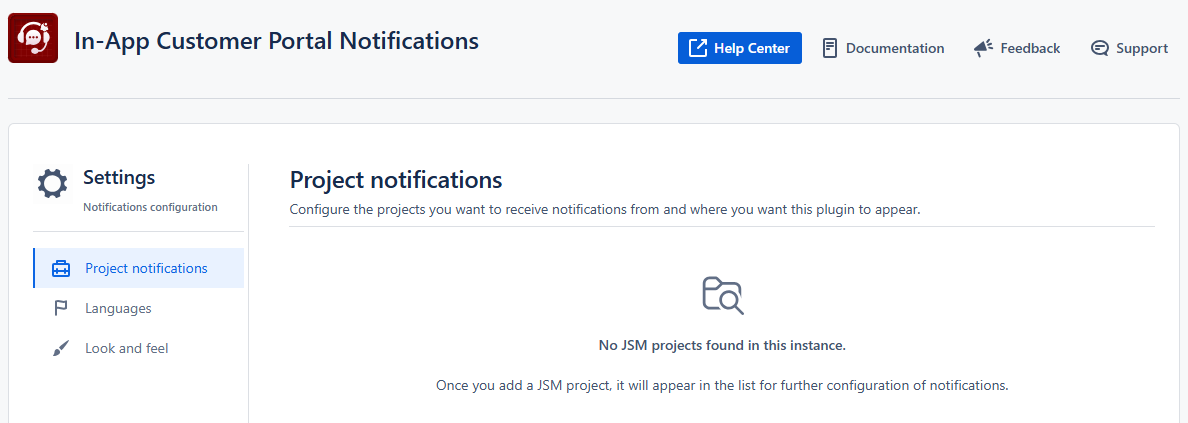Open the Documentation link
This screenshot has height=423, width=1188.
click(x=883, y=49)
